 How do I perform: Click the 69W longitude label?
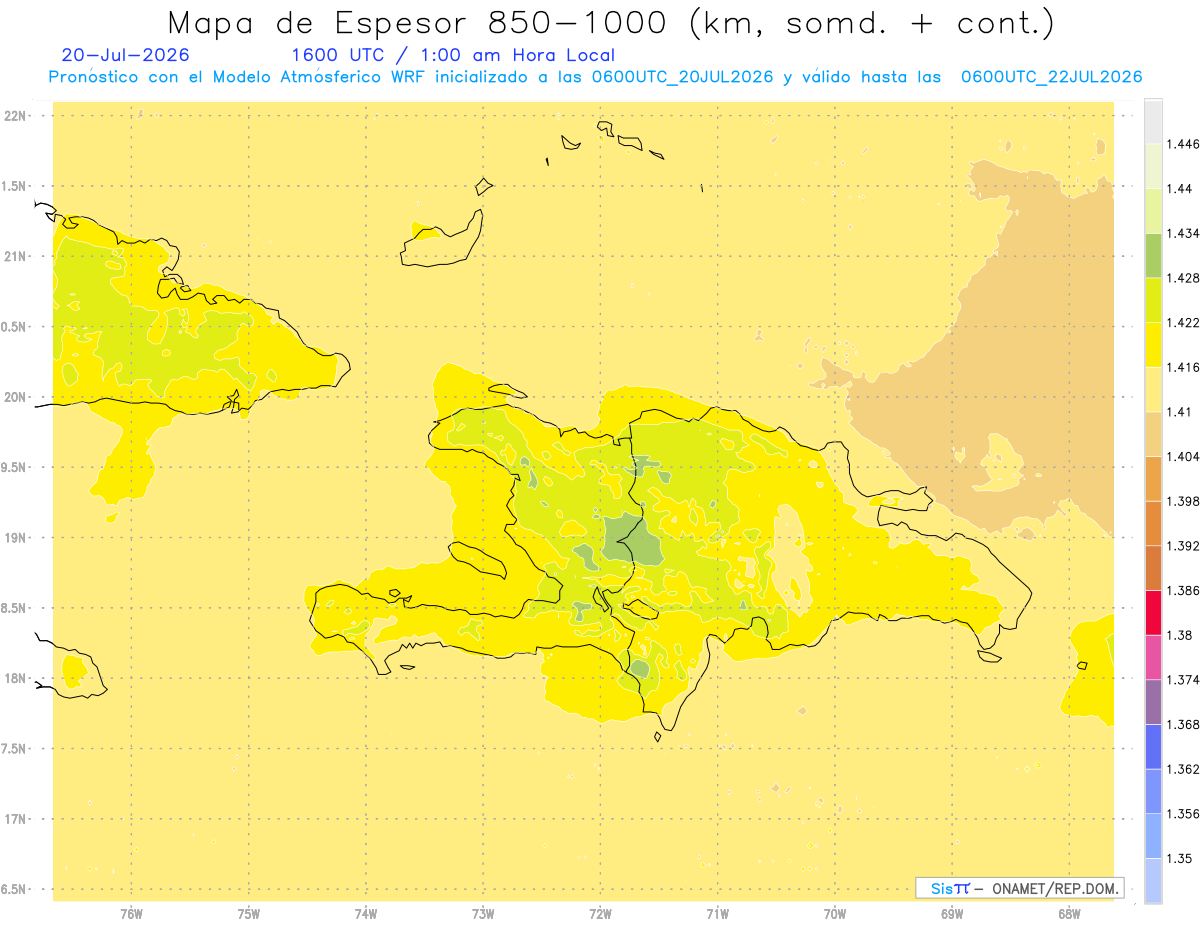tap(951, 913)
